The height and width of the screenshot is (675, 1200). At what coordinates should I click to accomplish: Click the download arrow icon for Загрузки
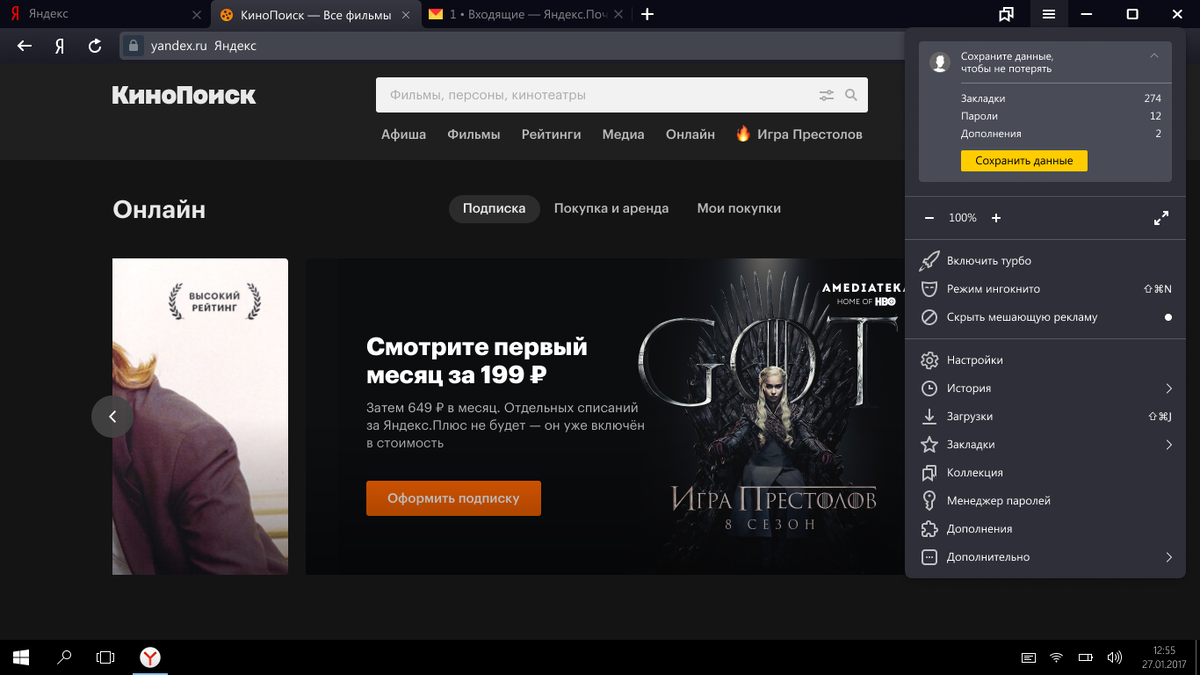[929, 416]
